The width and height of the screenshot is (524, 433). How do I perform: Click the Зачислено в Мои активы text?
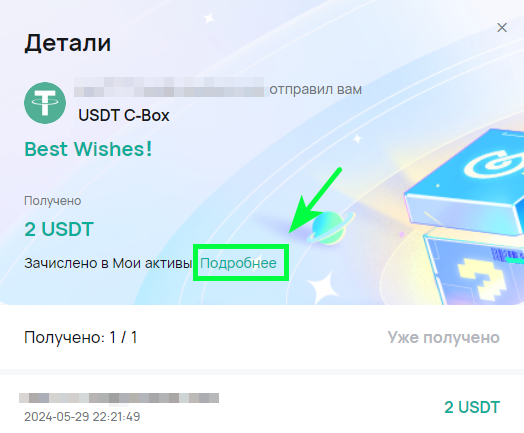click(108, 263)
